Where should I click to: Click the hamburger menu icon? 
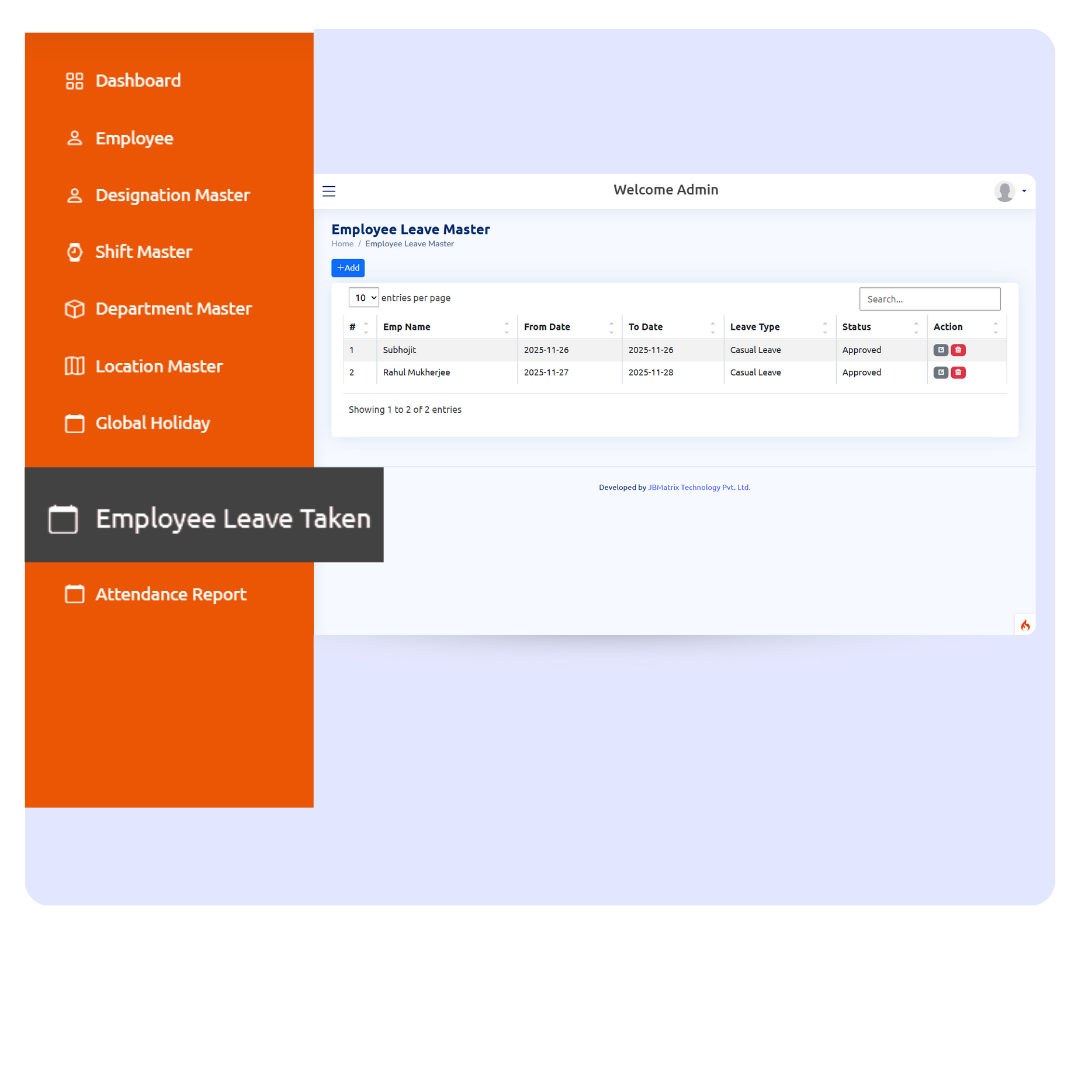click(x=329, y=191)
